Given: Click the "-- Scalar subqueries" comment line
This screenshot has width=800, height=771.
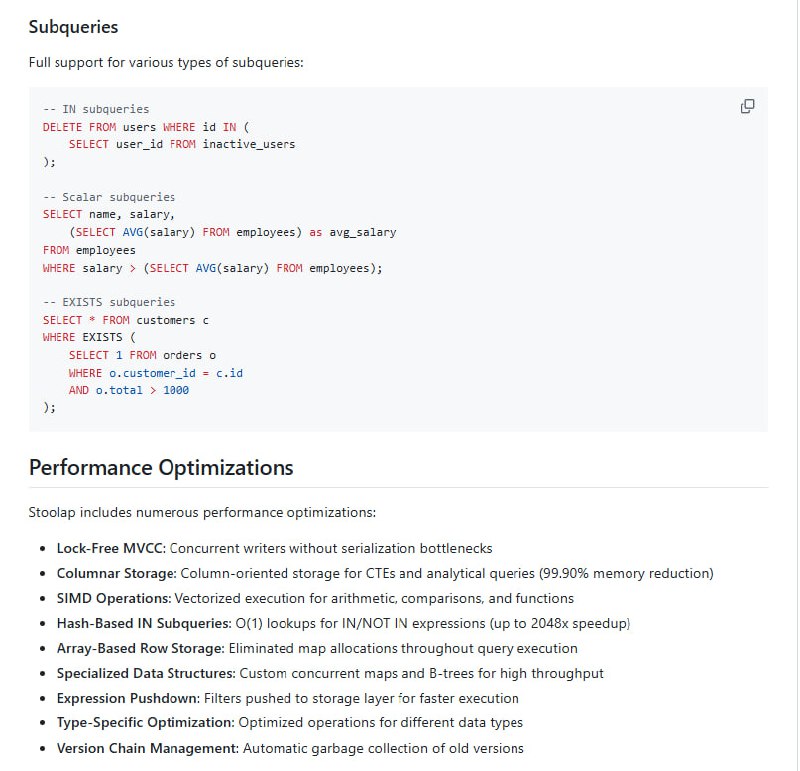Looking at the screenshot, I should click(109, 197).
